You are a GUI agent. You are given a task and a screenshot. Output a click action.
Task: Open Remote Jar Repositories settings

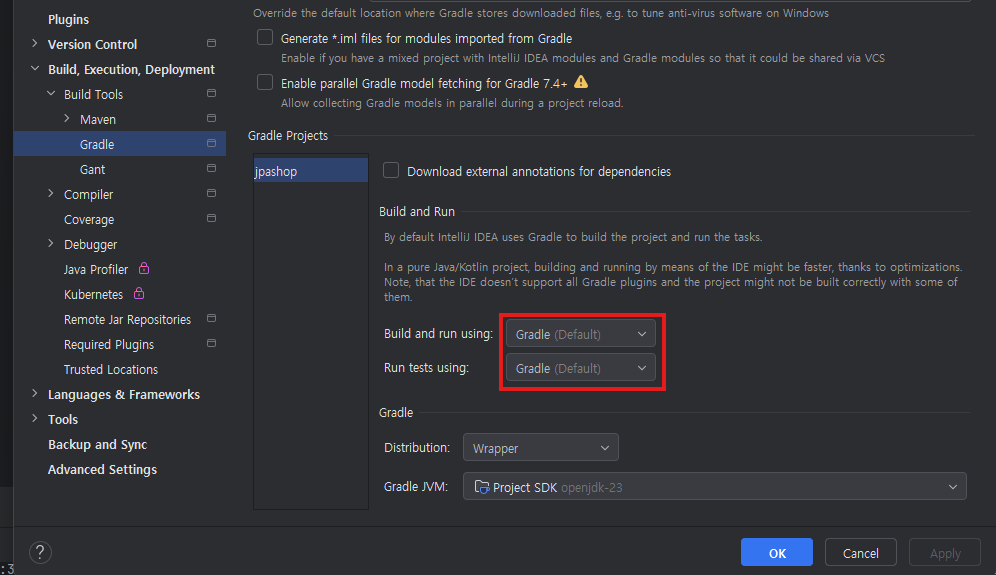click(127, 320)
